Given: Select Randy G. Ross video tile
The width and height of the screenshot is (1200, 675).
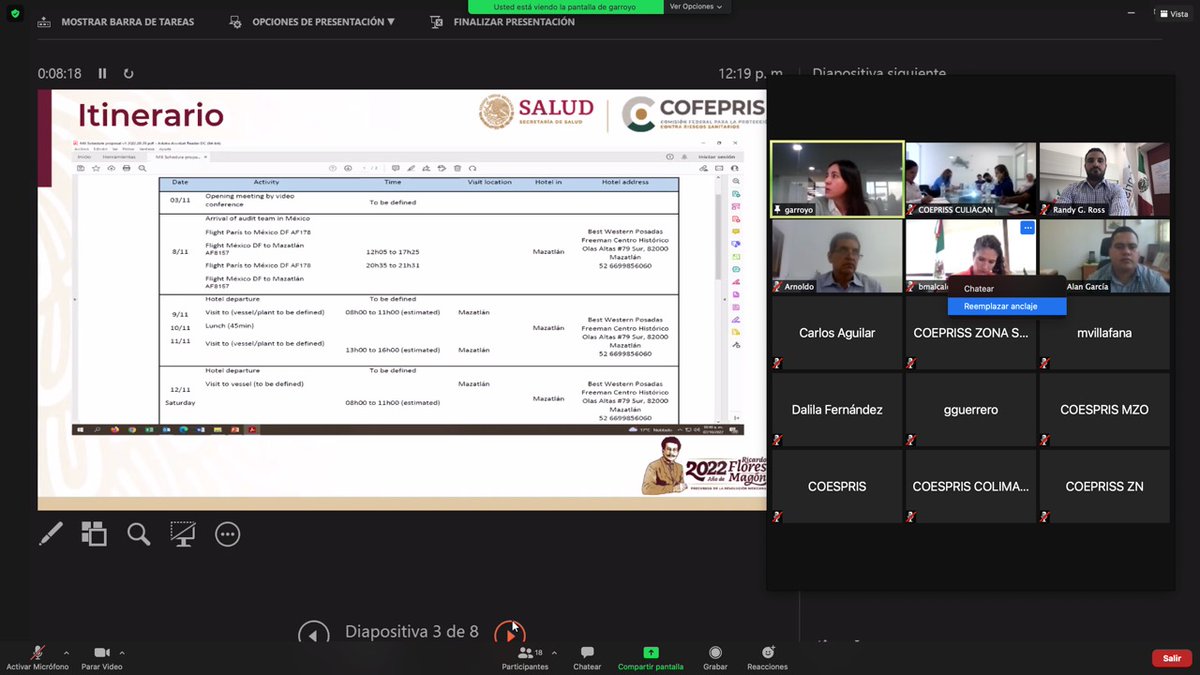Looking at the screenshot, I should click(x=1104, y=179).
